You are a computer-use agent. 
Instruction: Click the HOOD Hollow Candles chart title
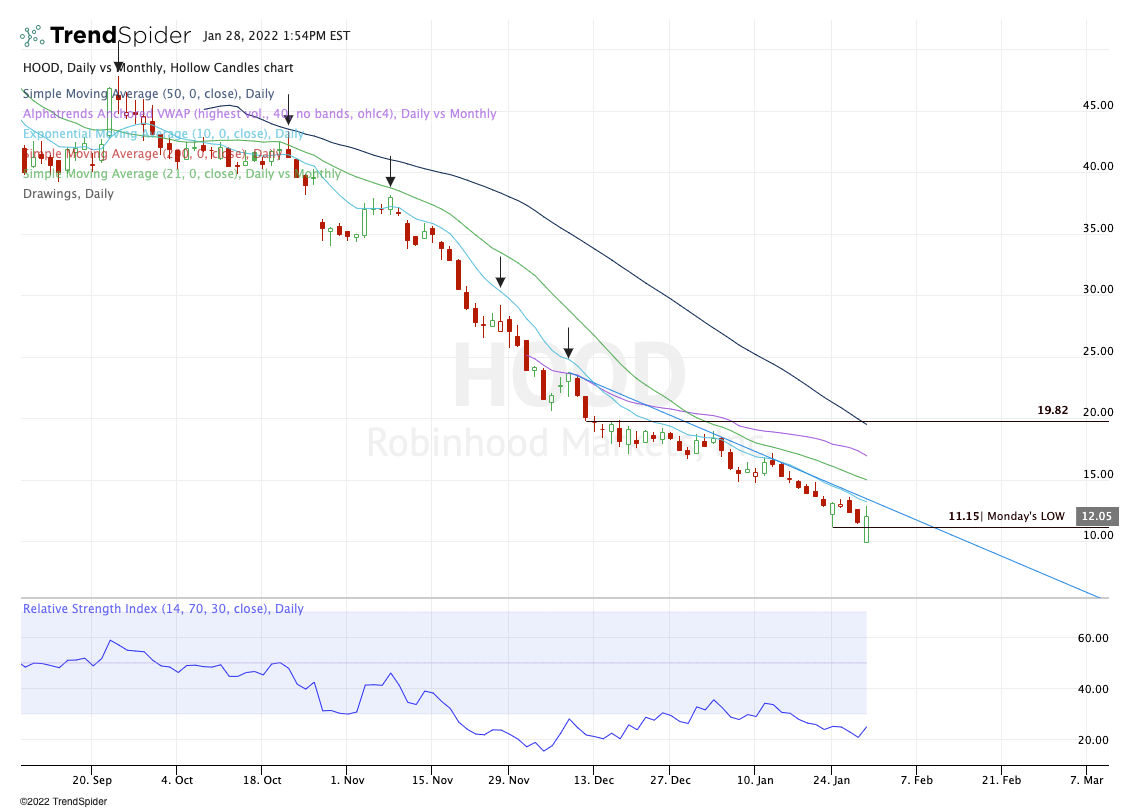tap(158, 68)
